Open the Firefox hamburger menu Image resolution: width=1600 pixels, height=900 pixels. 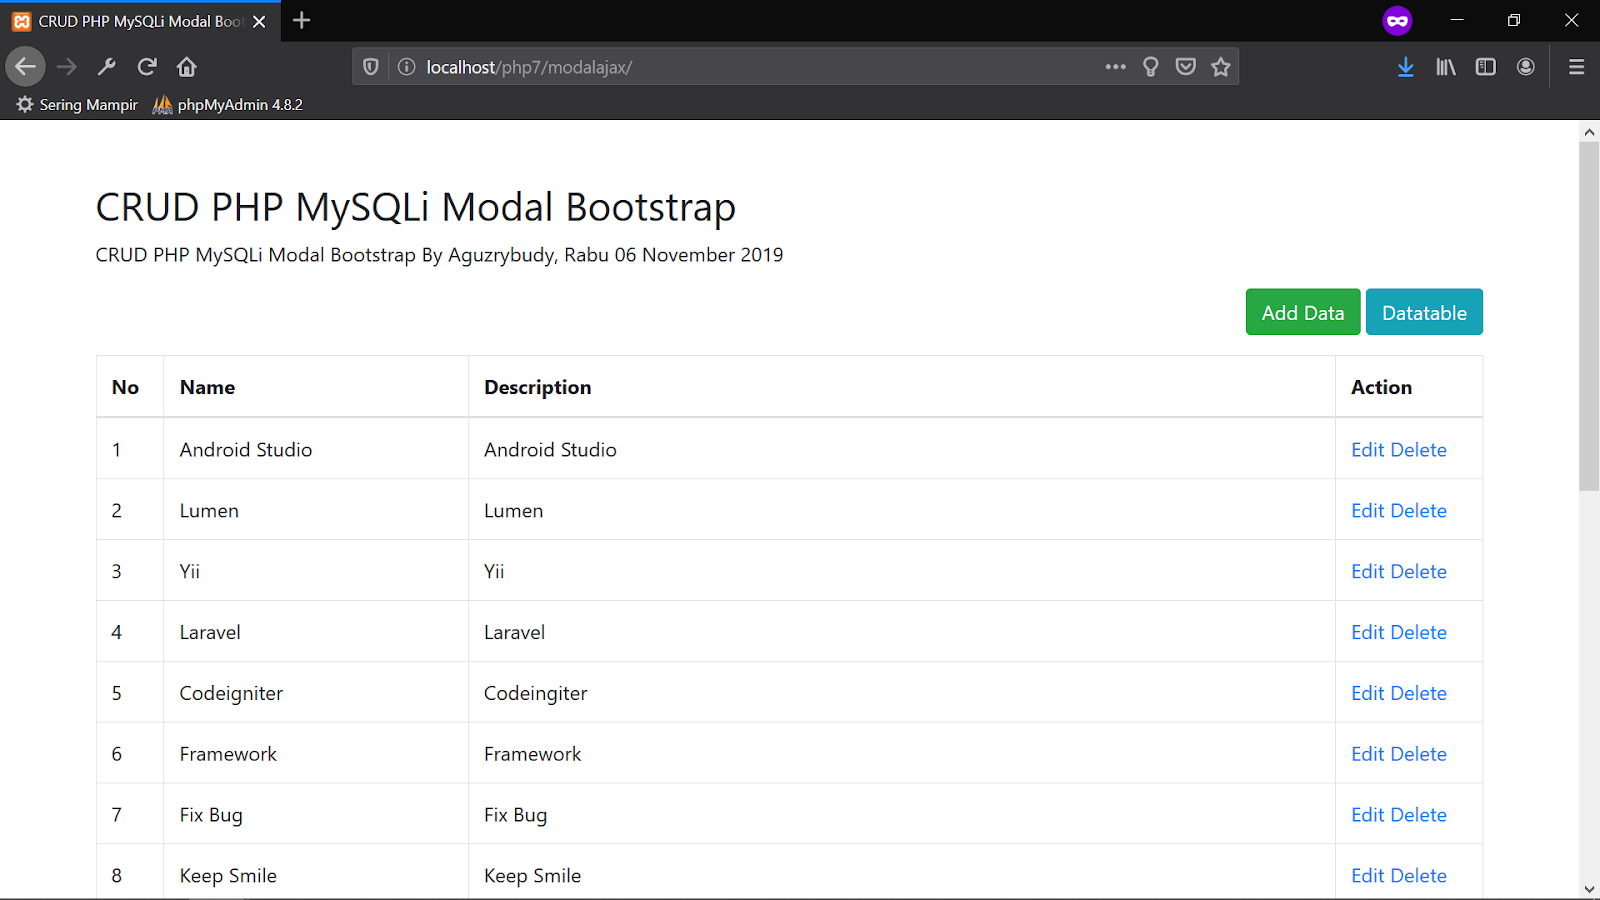(x=1577, y=67)
